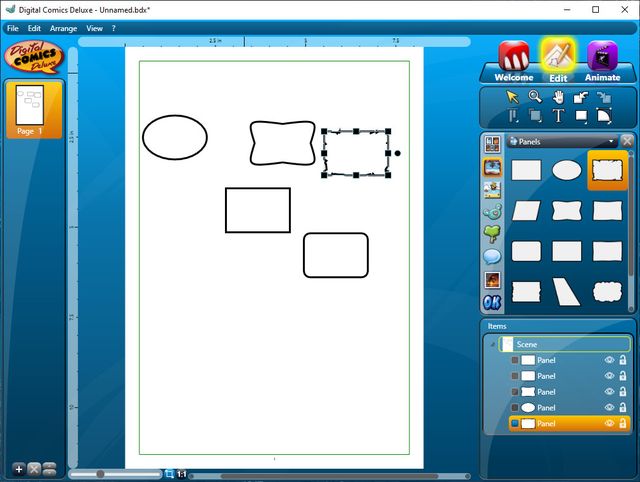
Task: Open the File menu
Action: click(x=13, y=28)
